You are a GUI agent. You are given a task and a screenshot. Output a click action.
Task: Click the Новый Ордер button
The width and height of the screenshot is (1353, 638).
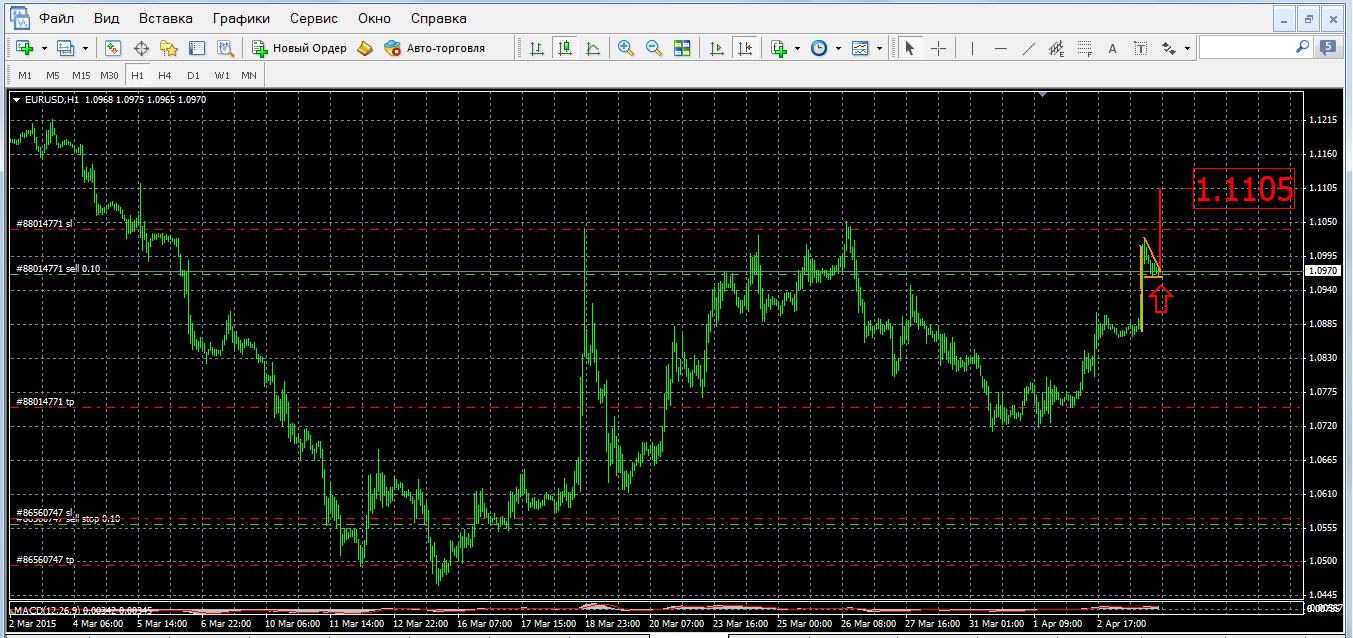point(298,48)
